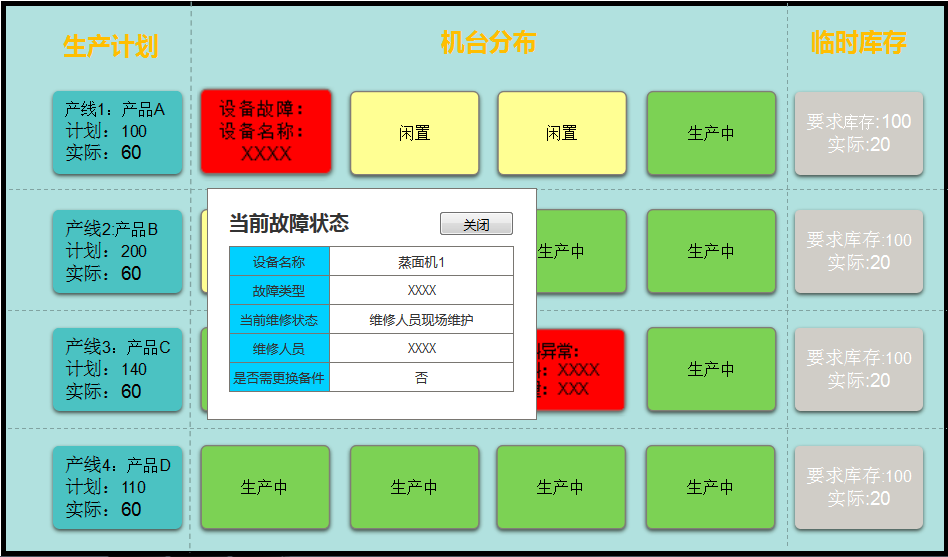Image resolution: width=948 pixels, height=557 pixels.
Task: Click XXXX value in the 故障类型 row
Action: (x=422, y=290)
